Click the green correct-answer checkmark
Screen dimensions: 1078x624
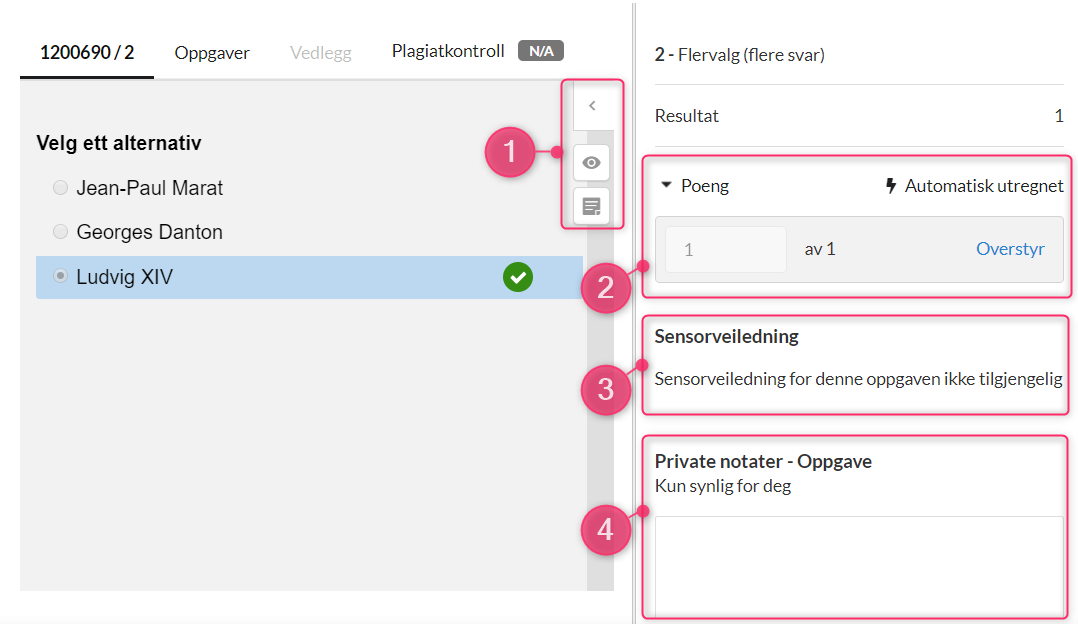[x=518, y=278]
